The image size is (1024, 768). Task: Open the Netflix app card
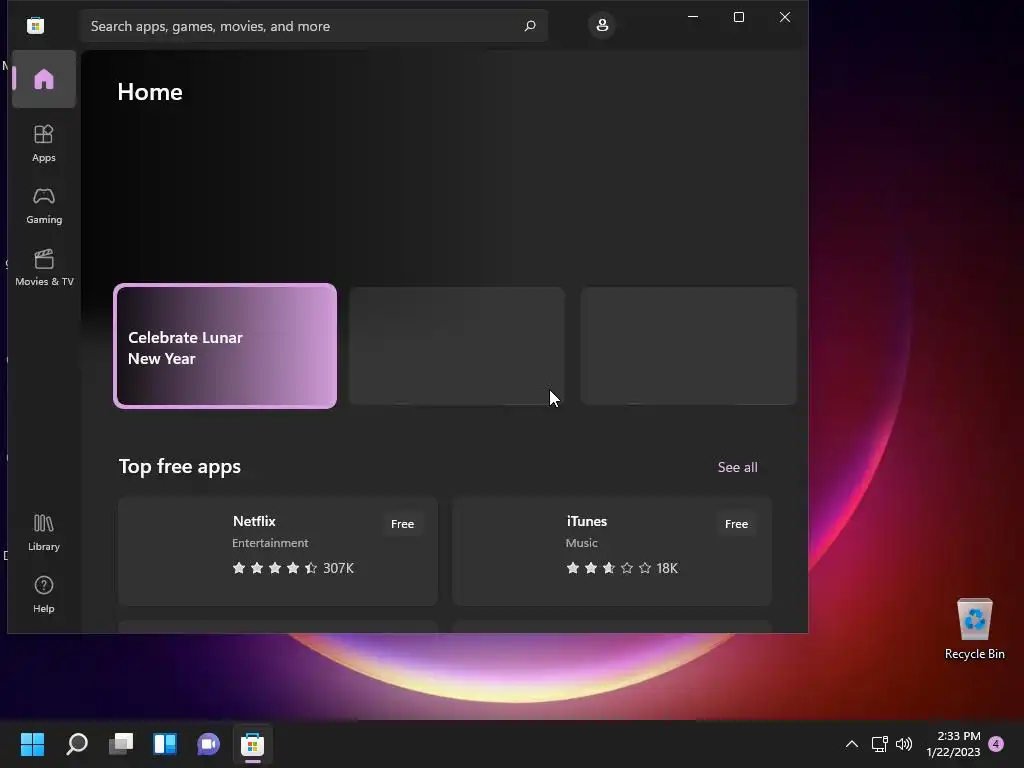pyautogui.click(x=278, y=551)
